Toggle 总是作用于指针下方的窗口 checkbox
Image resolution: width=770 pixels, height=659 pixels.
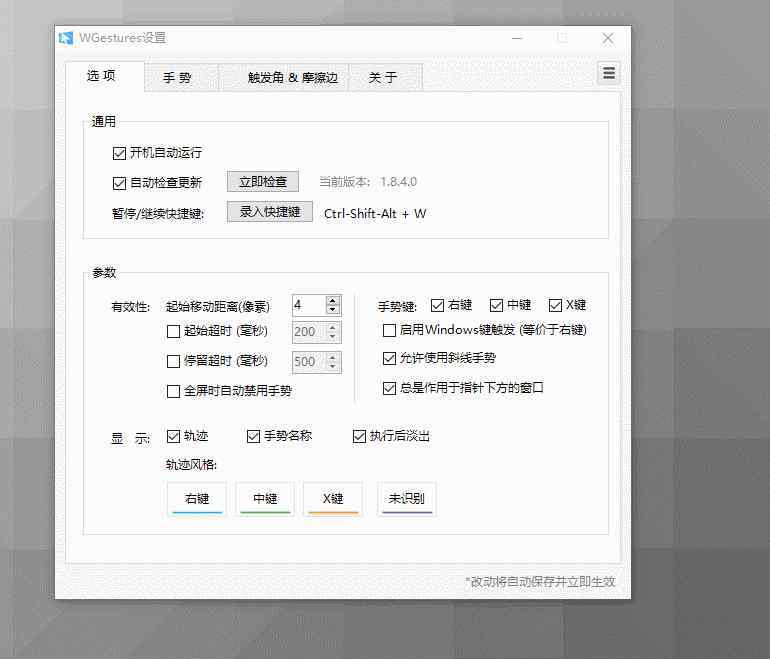(389, 388)
